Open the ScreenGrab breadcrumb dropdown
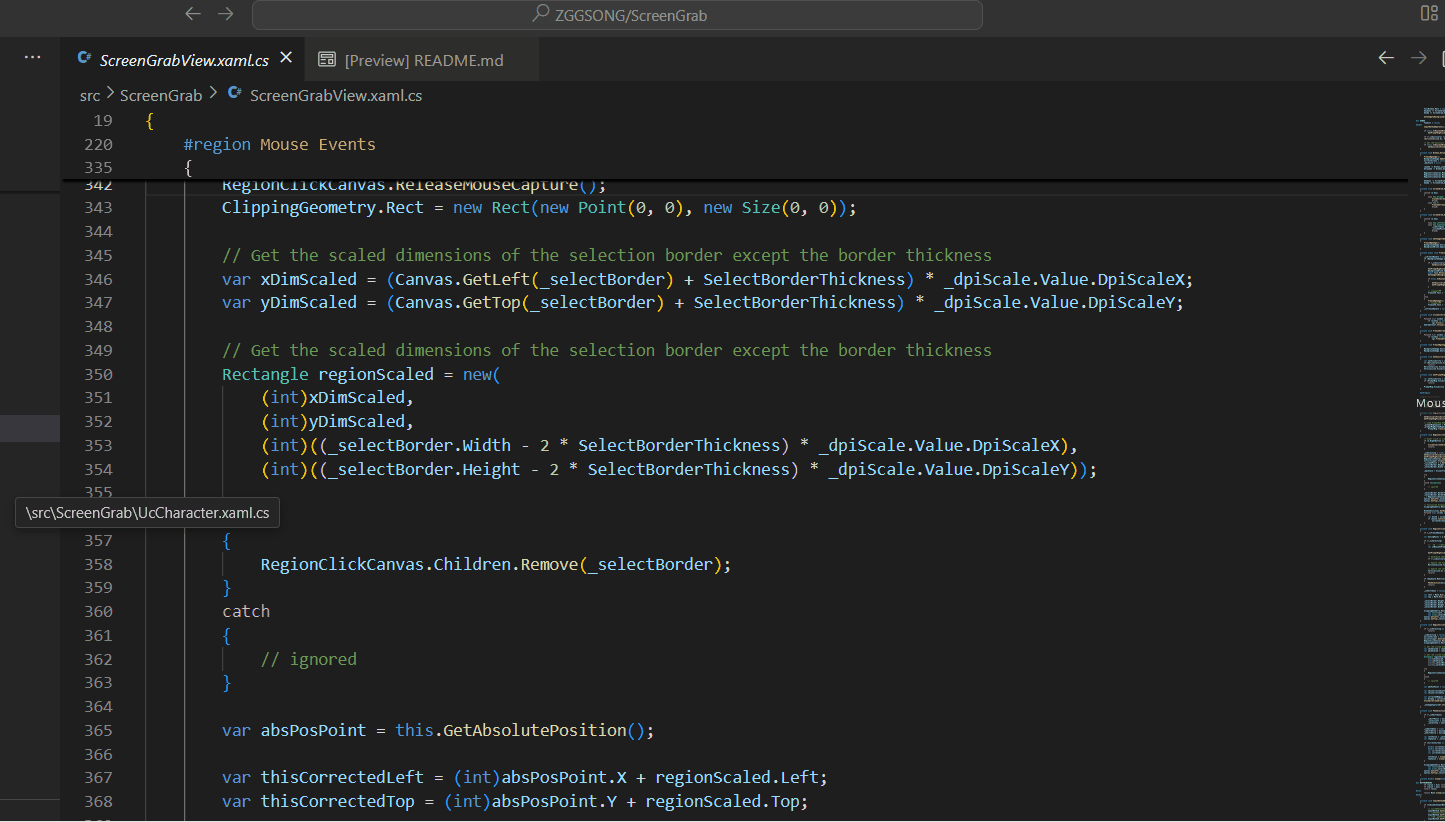 161,95
